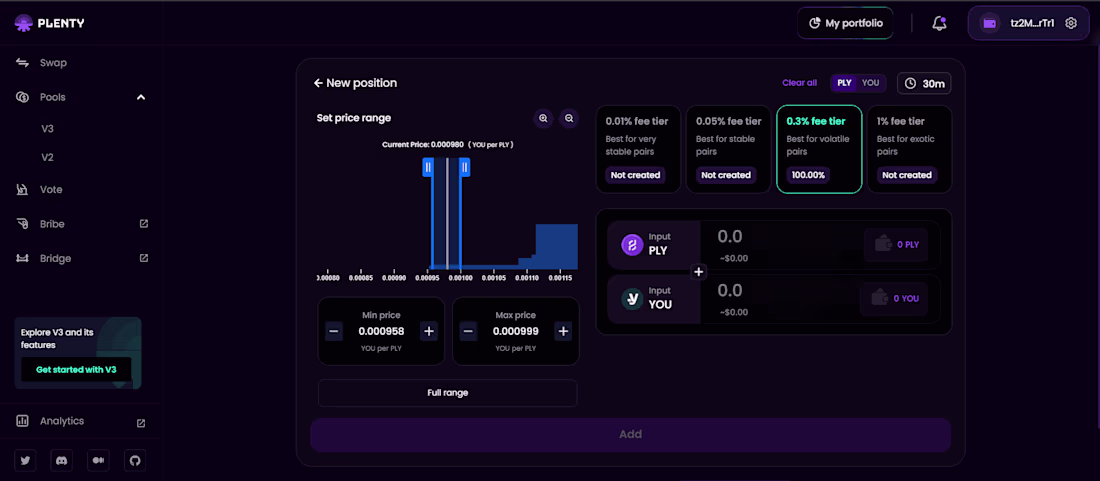This screenshot has width=1100, height=481.
Task: Open the Medium link
Action: pos(98,461)
